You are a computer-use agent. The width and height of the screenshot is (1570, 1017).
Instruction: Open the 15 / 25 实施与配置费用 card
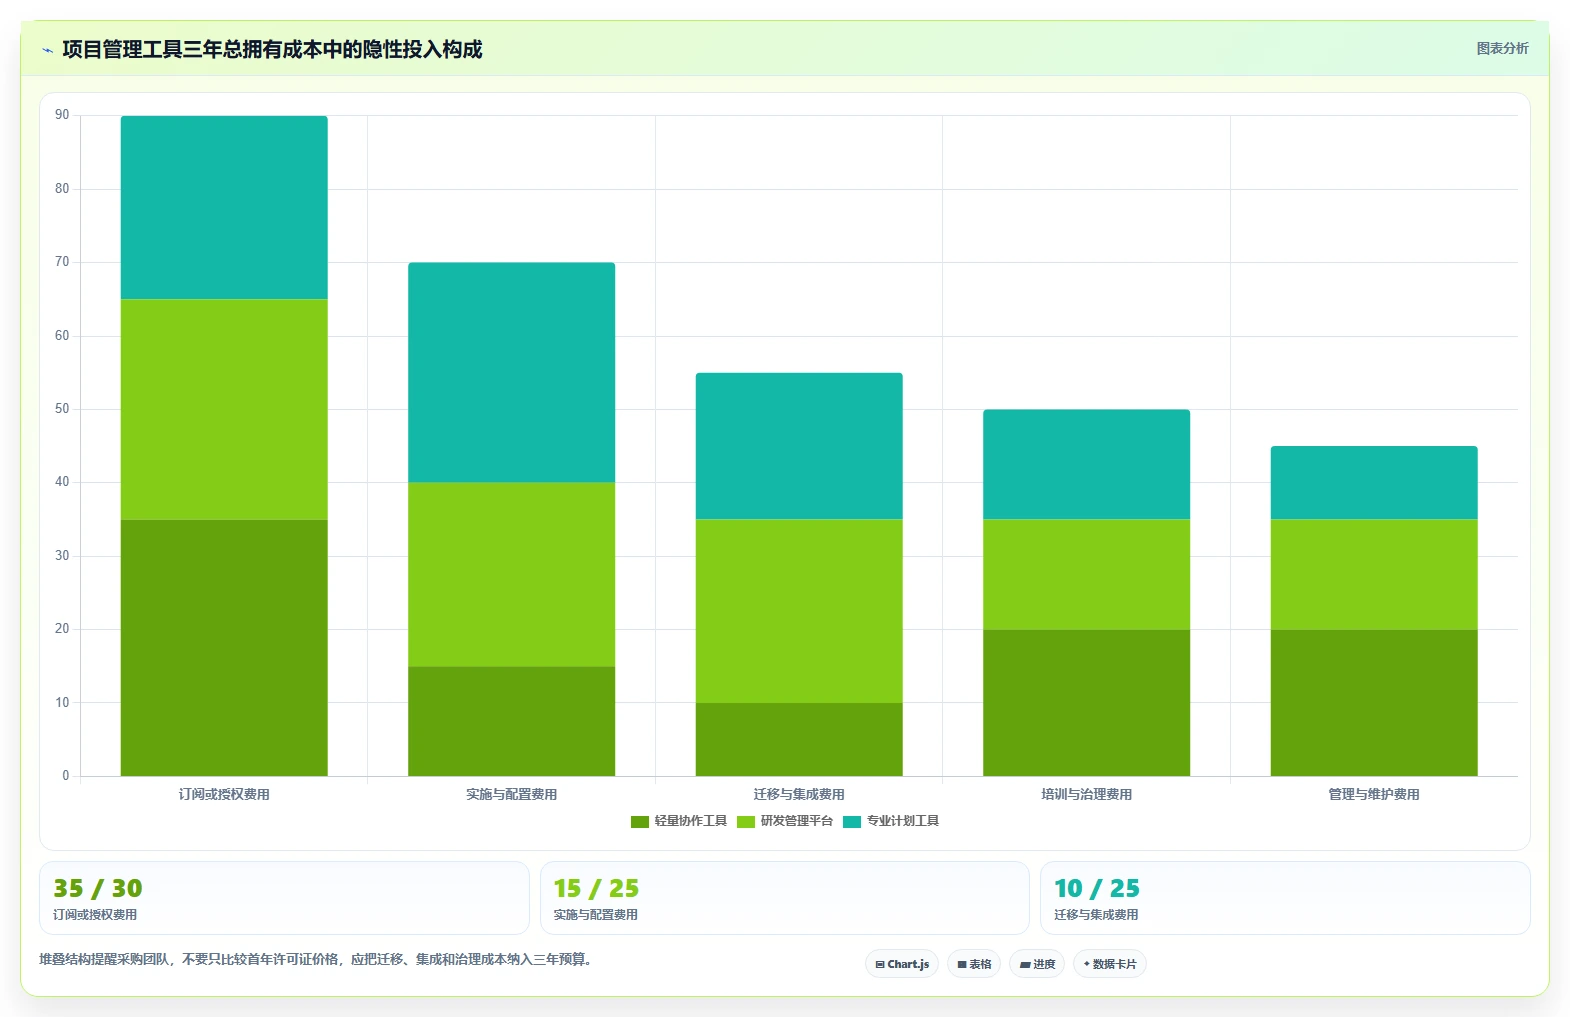(785, 898)
